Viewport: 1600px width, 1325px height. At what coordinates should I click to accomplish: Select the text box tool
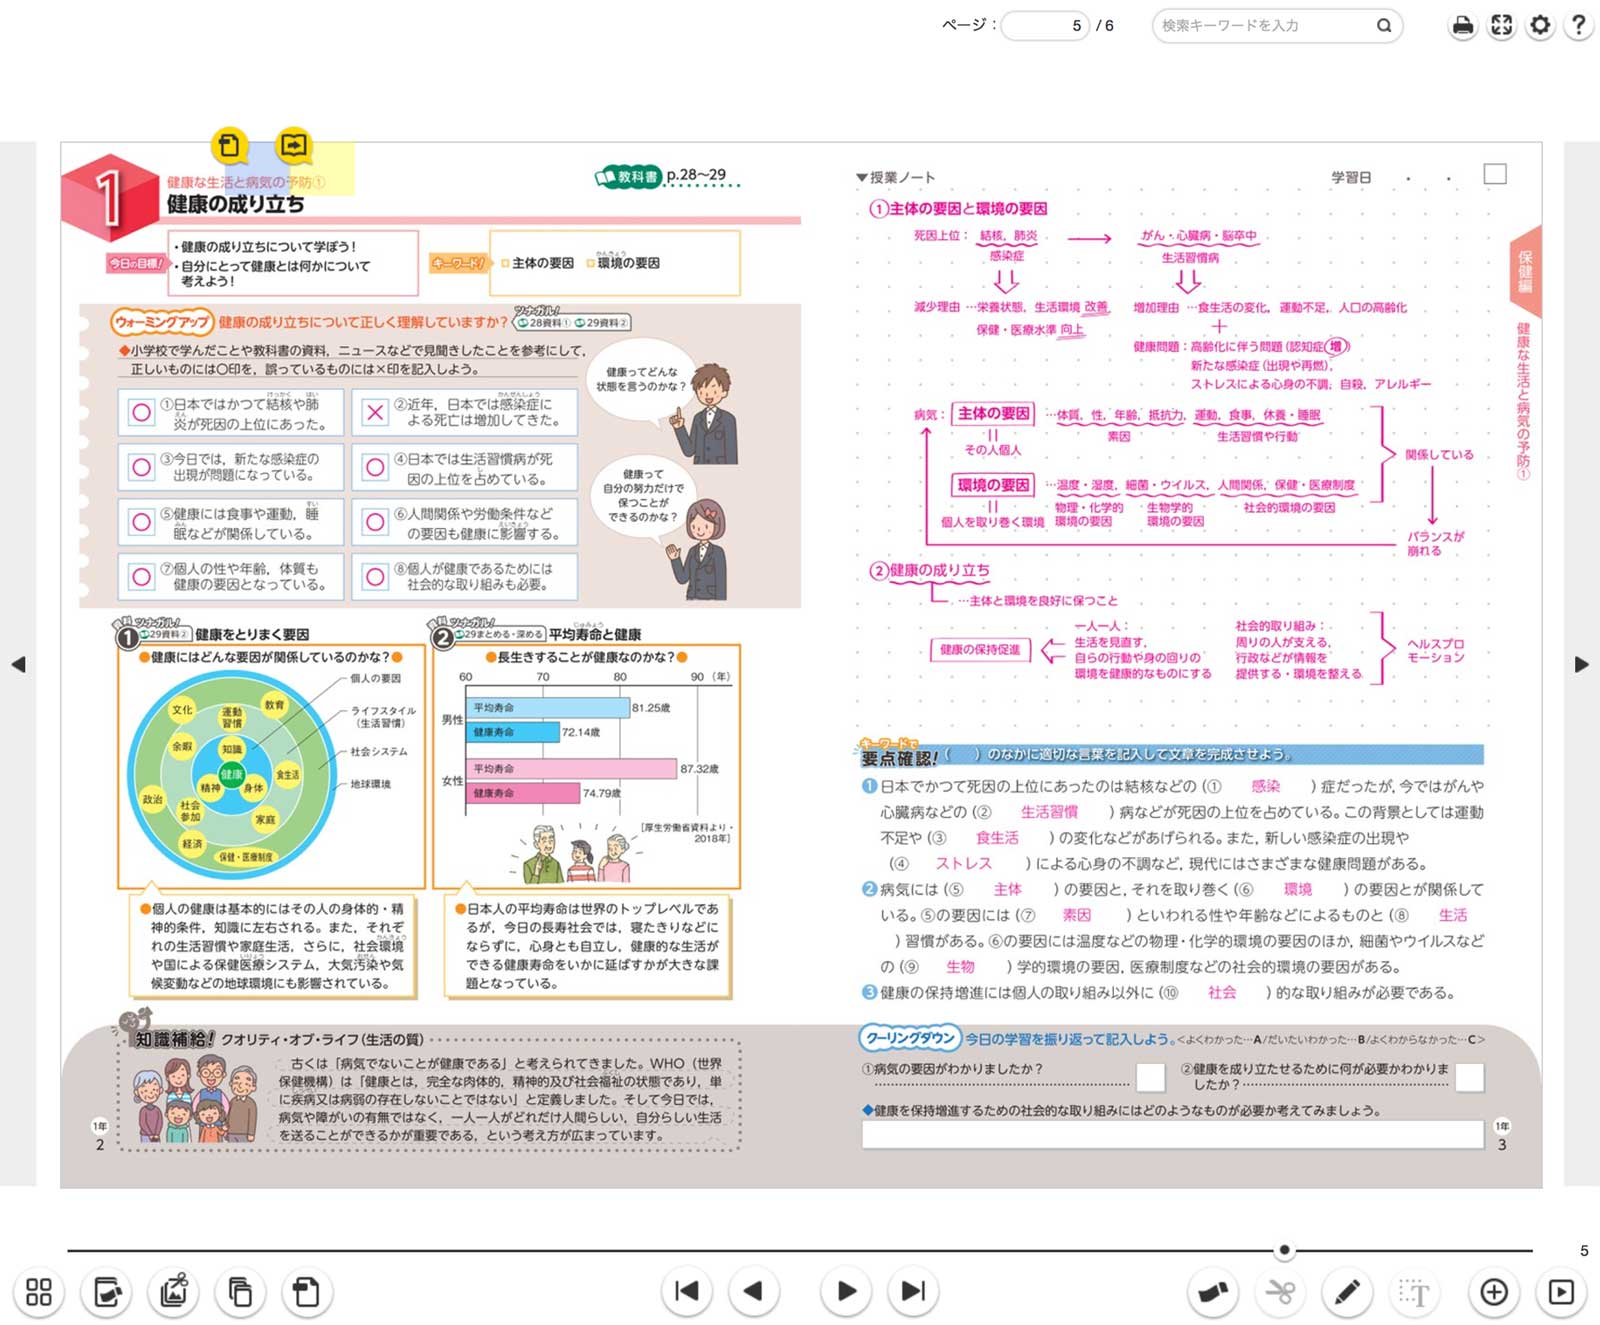tap(1414, 1292)
